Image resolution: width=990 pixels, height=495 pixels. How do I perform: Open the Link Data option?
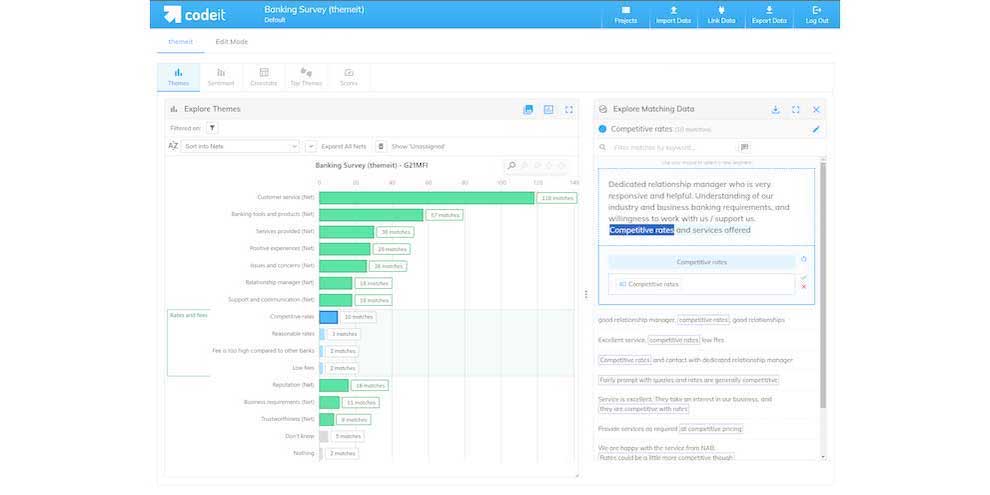click(x=720, y=14)
